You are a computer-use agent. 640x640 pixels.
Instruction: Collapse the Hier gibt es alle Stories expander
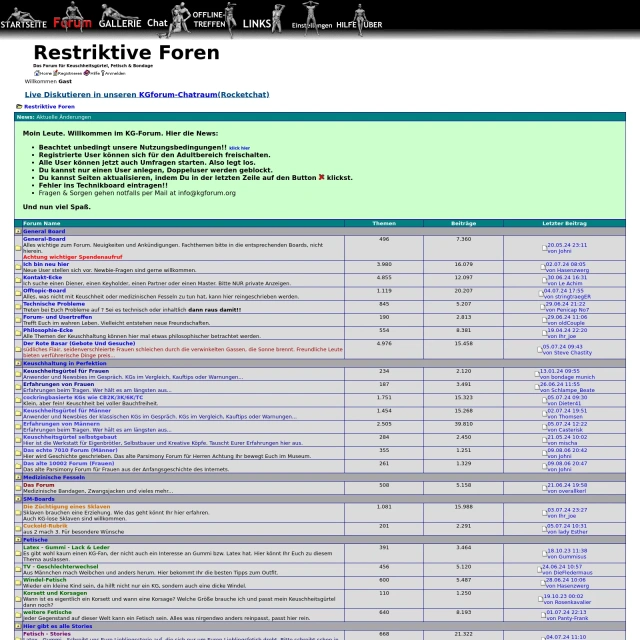[x=18, y=626]
